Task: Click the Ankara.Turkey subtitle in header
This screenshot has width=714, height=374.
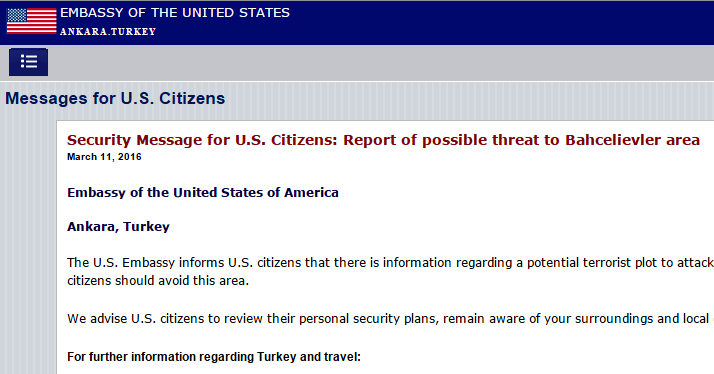Action: coord(108,31)
